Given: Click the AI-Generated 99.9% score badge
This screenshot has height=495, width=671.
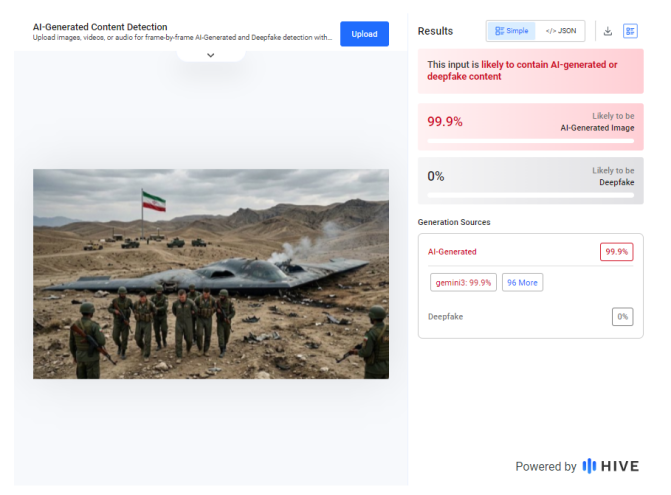Looking at the screenshot, I should pos(616,252).
